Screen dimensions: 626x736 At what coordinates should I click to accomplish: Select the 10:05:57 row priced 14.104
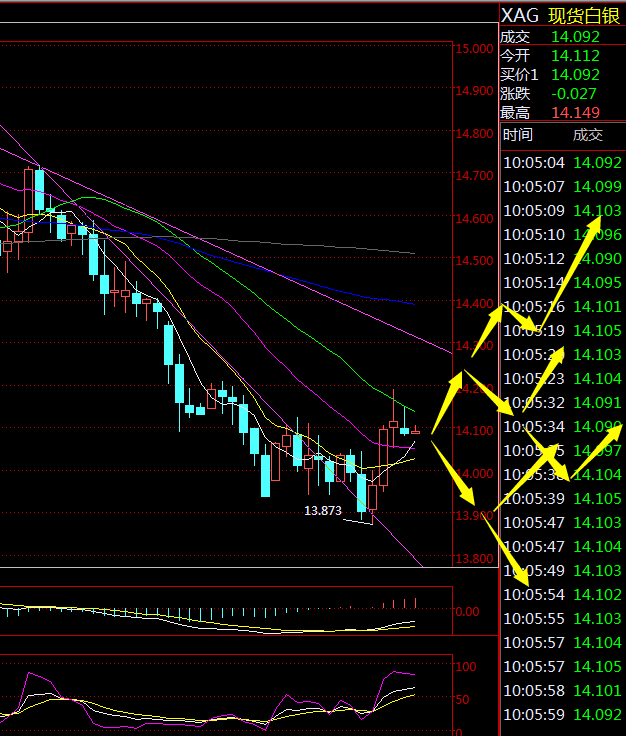[562, 643]
